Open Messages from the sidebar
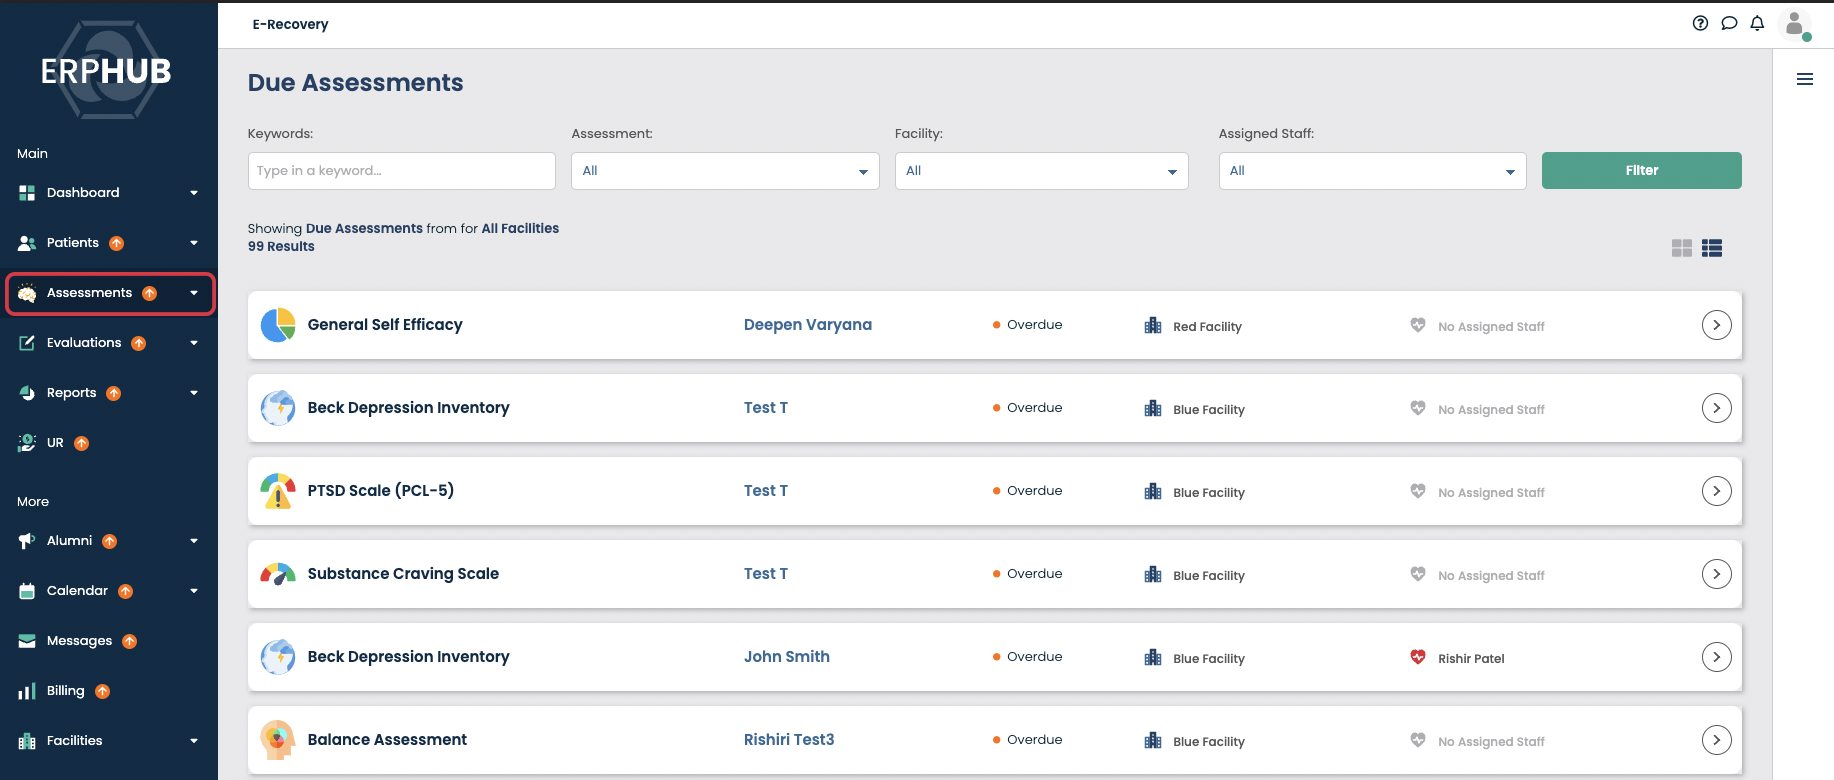1834x780 pixels. (79, 641)
